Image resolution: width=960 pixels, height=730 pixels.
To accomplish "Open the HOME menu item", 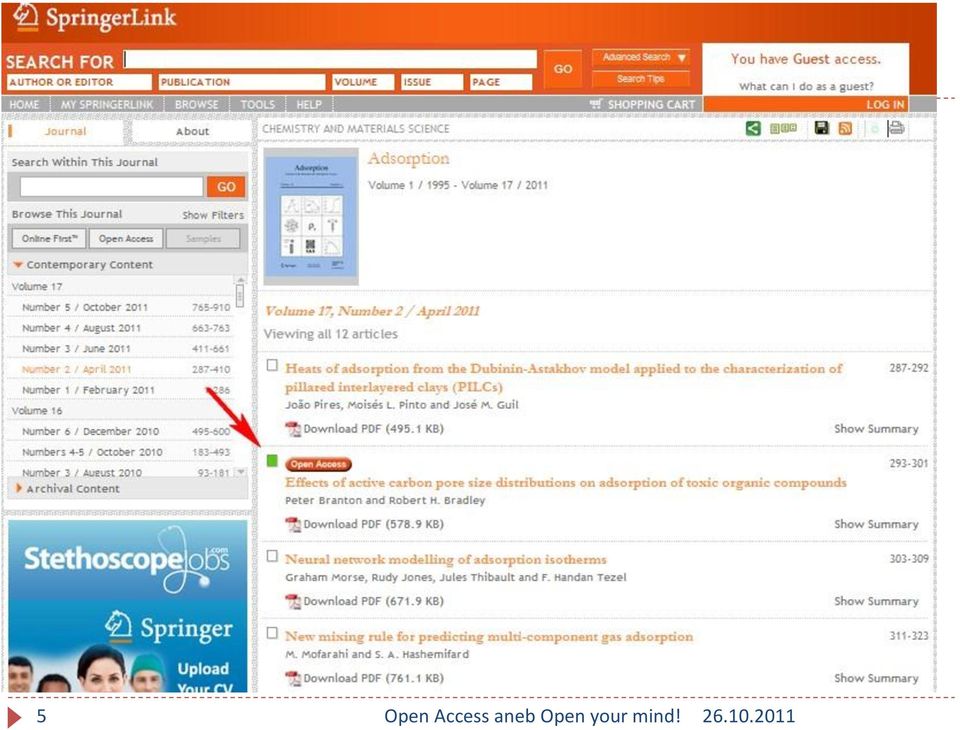I will click(24, 104).
